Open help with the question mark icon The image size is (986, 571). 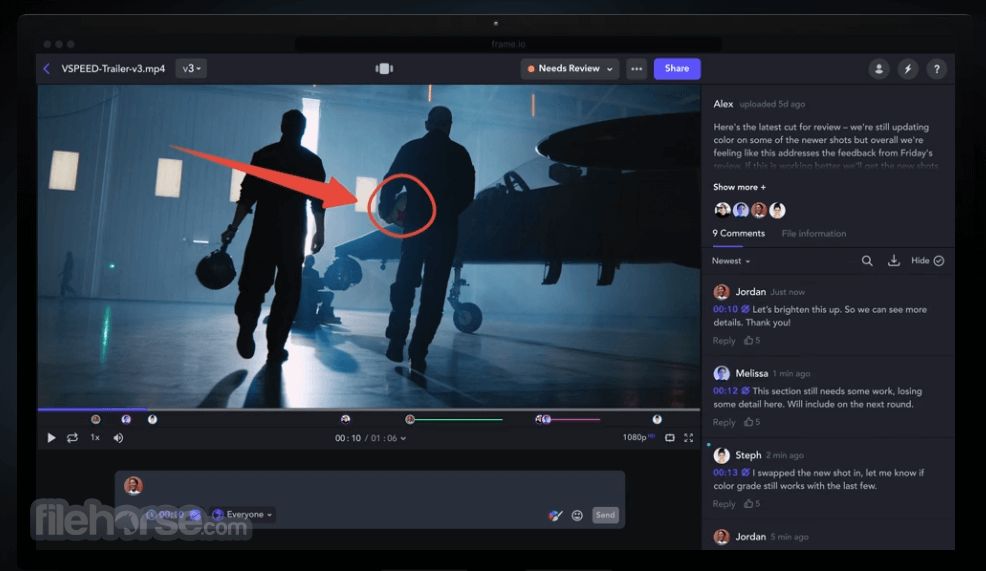(936, 69)
